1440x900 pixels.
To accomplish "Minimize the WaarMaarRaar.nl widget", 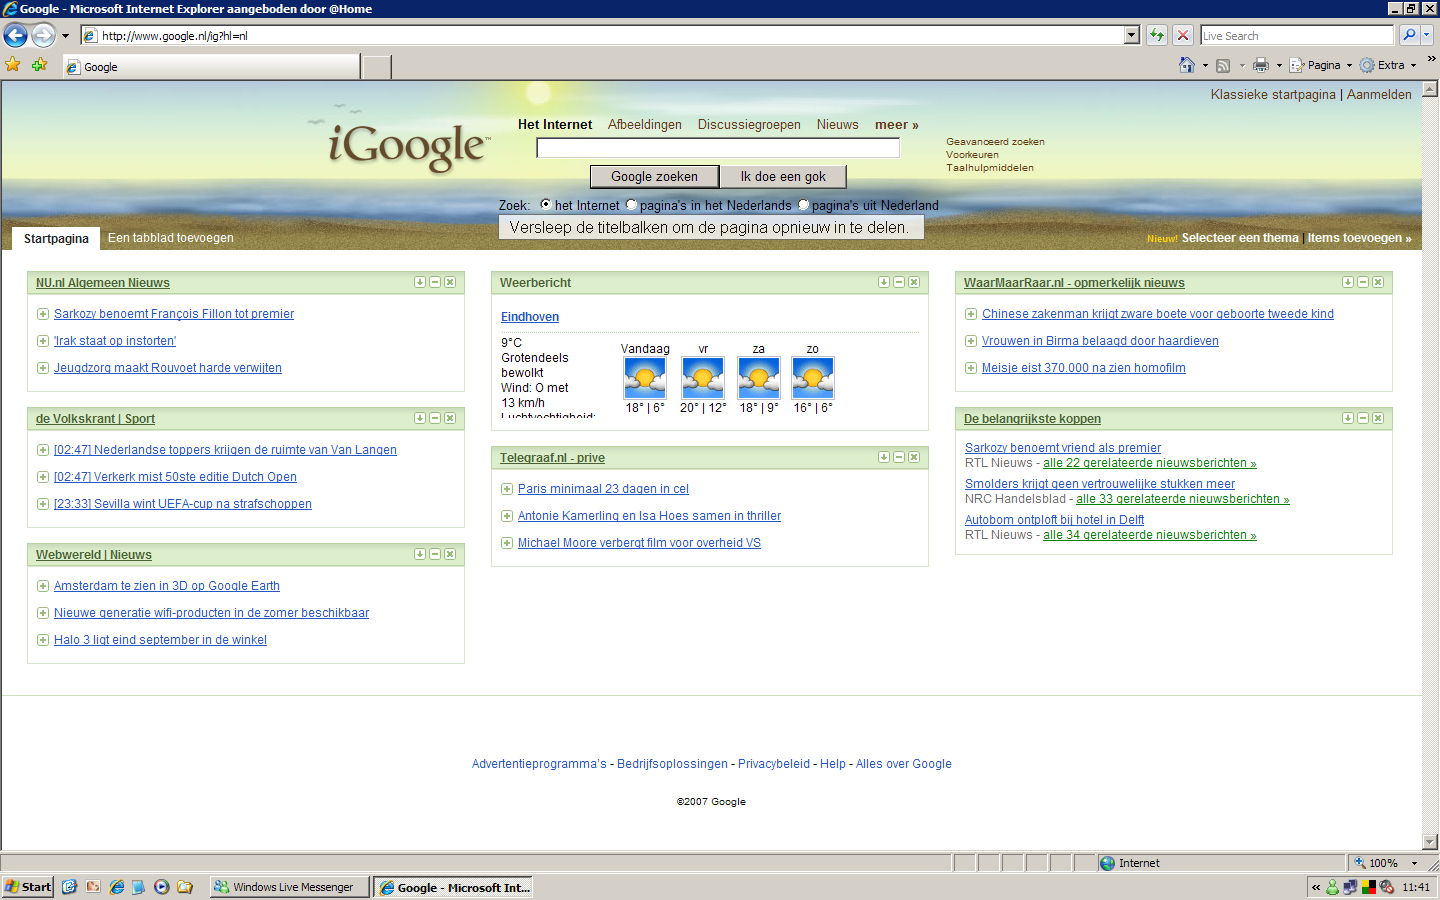I will pyautogui.click(x=1363, y=282).
